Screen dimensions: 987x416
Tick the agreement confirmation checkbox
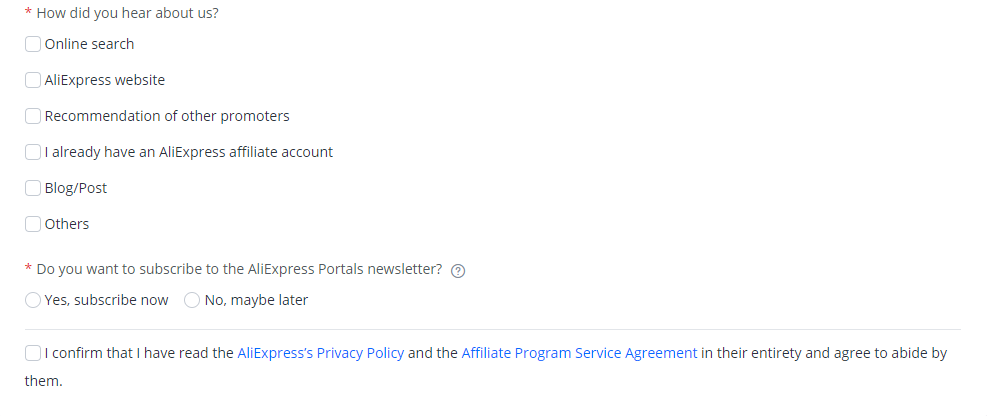33,353
